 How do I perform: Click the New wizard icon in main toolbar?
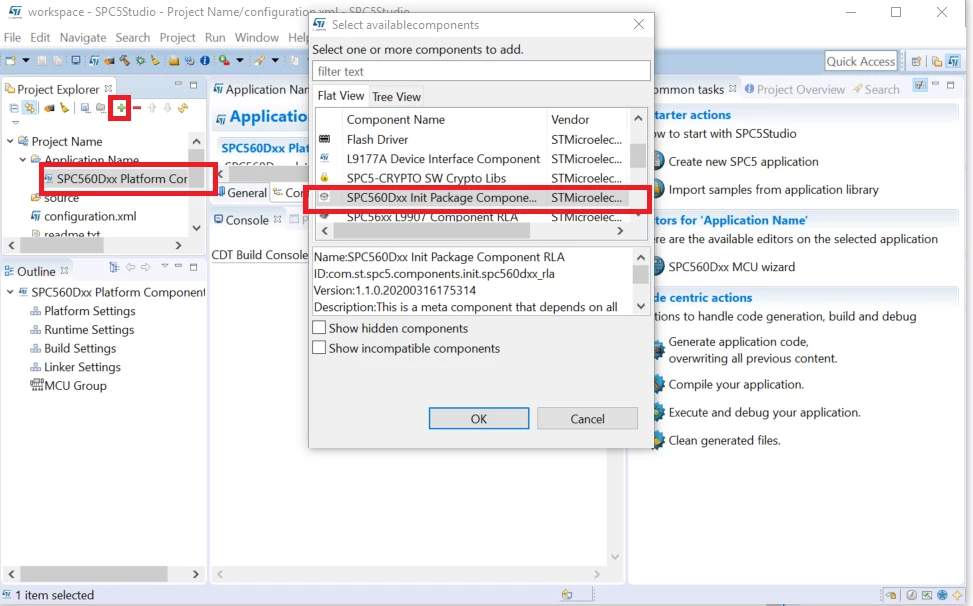11,61
